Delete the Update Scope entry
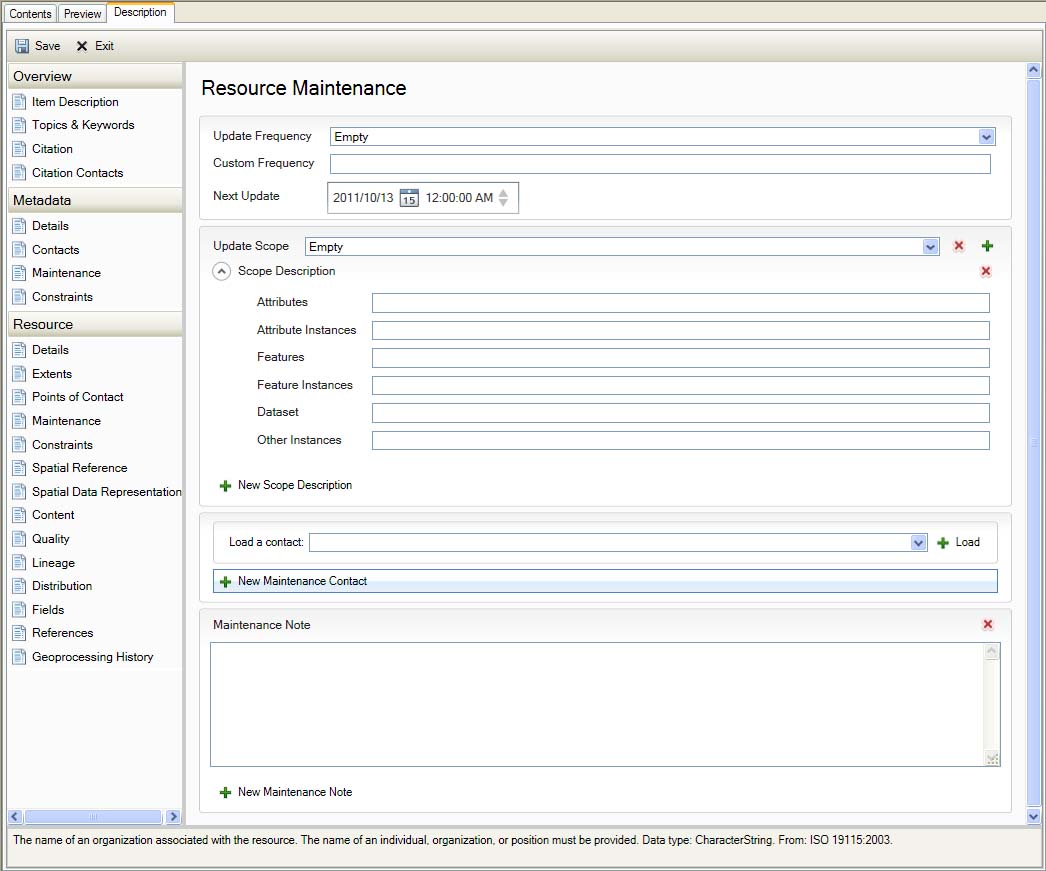Viewport: 1046px width, 871px height. coord(959,246)
